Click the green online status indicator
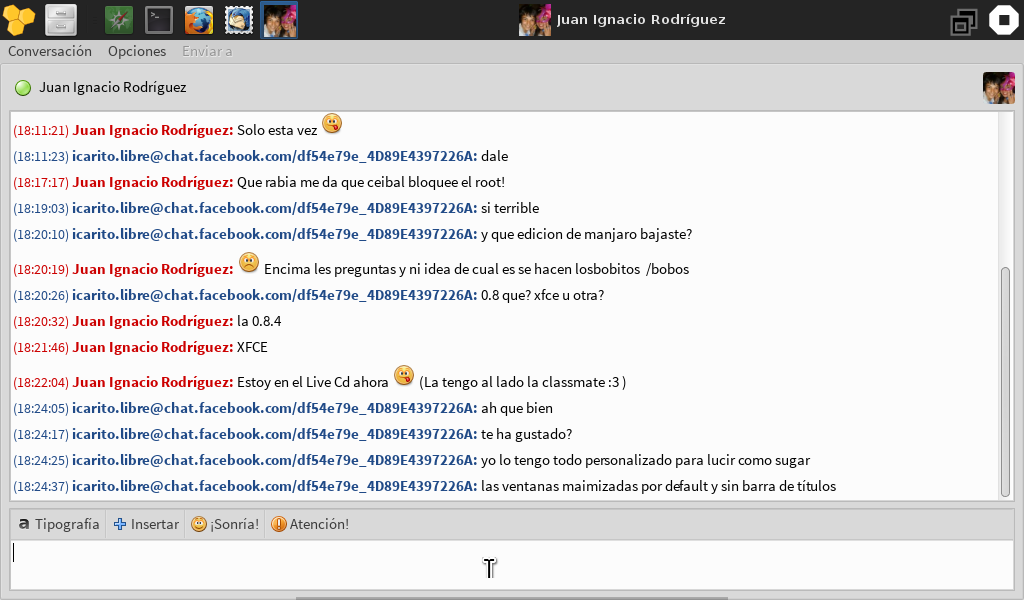 (23, 88)
